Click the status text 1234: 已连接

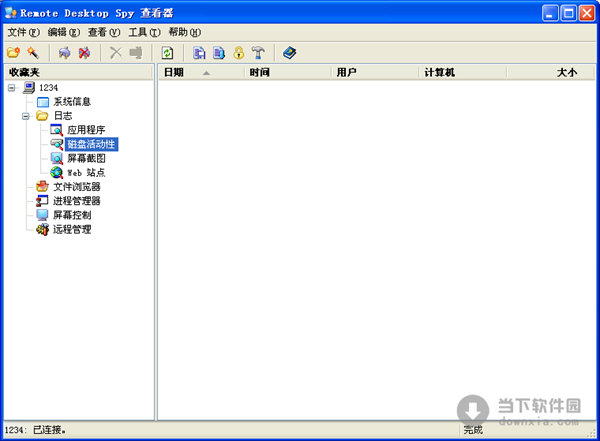tap(35, 430)
